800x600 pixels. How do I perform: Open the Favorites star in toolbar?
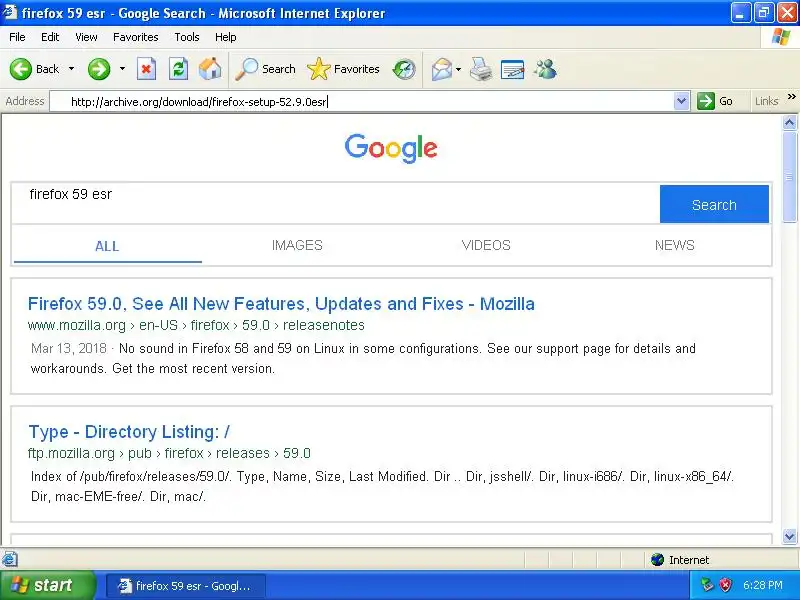point(318,69)
